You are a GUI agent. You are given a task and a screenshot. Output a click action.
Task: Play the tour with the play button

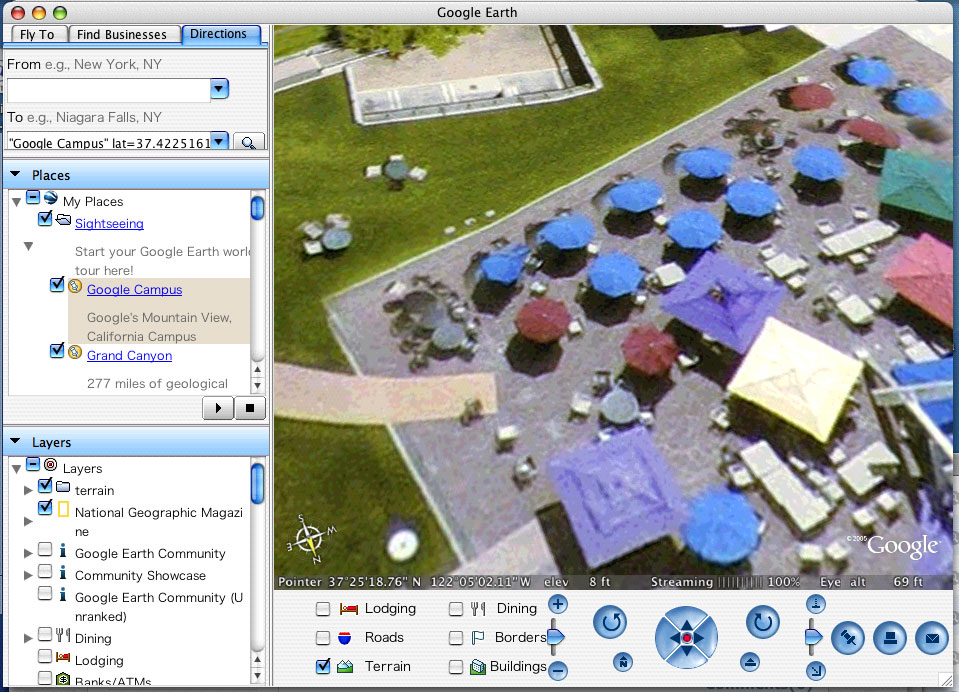click(218, 407)
